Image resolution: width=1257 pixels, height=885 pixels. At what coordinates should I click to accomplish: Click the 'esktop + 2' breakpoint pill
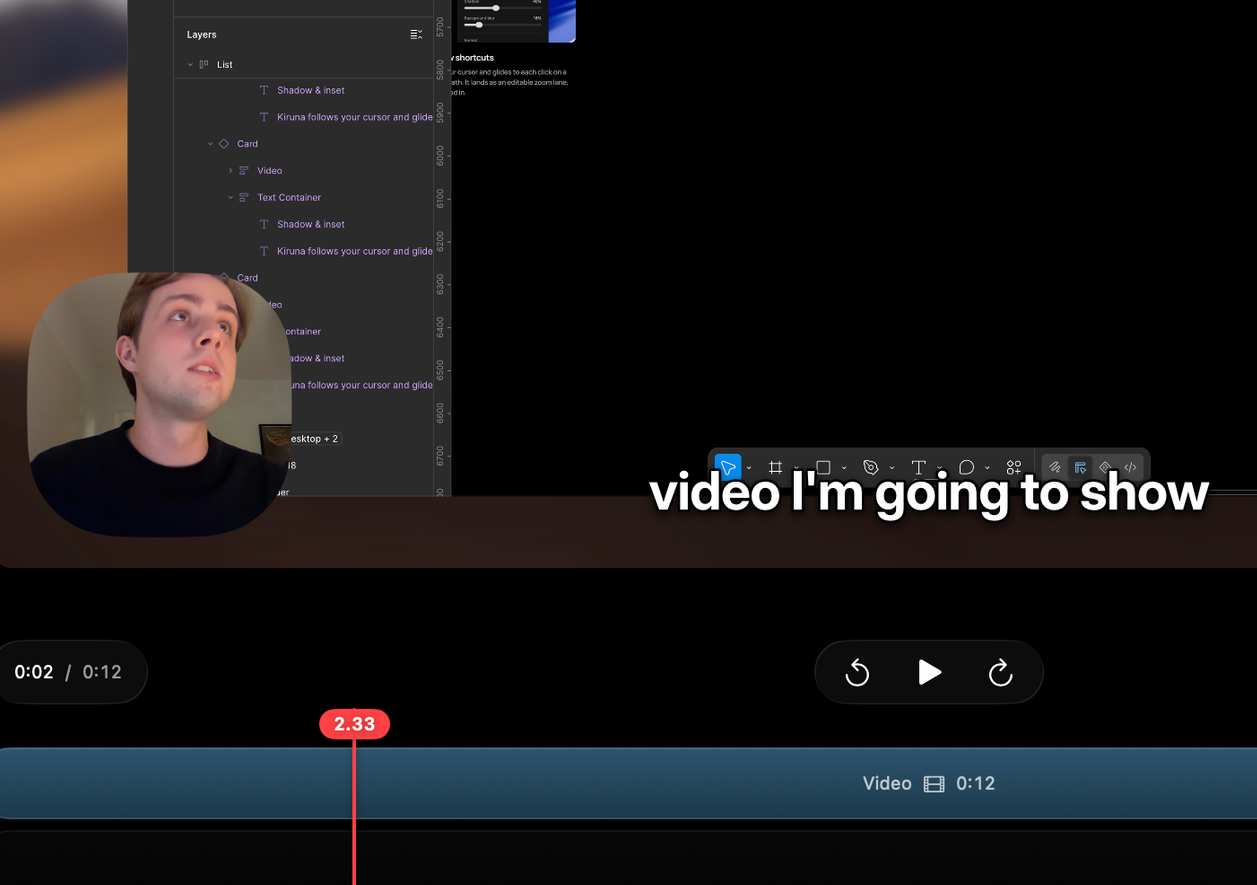click(314, 439)
